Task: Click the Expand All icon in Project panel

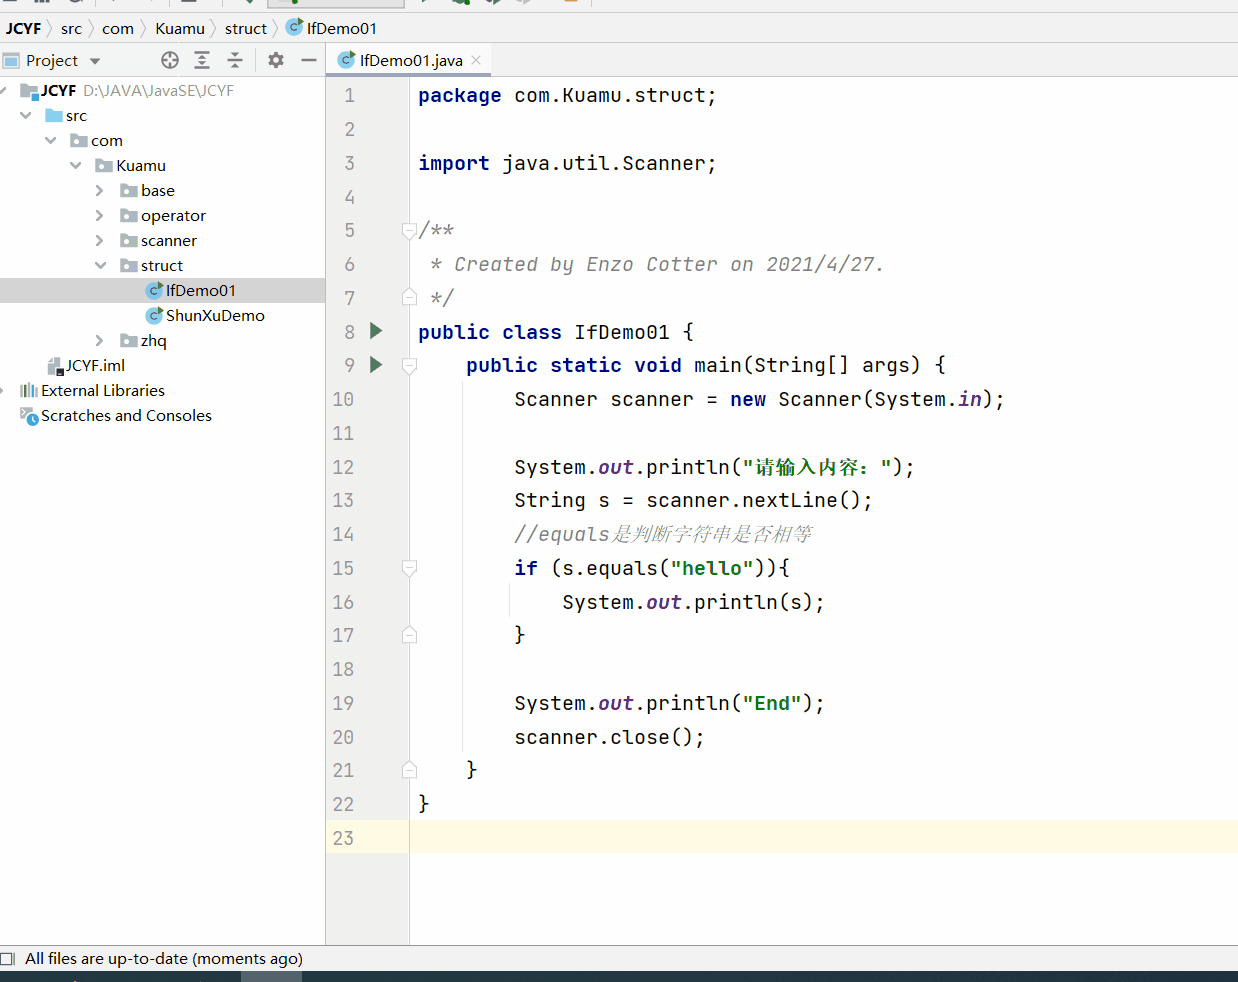Action: click(202, 60)
